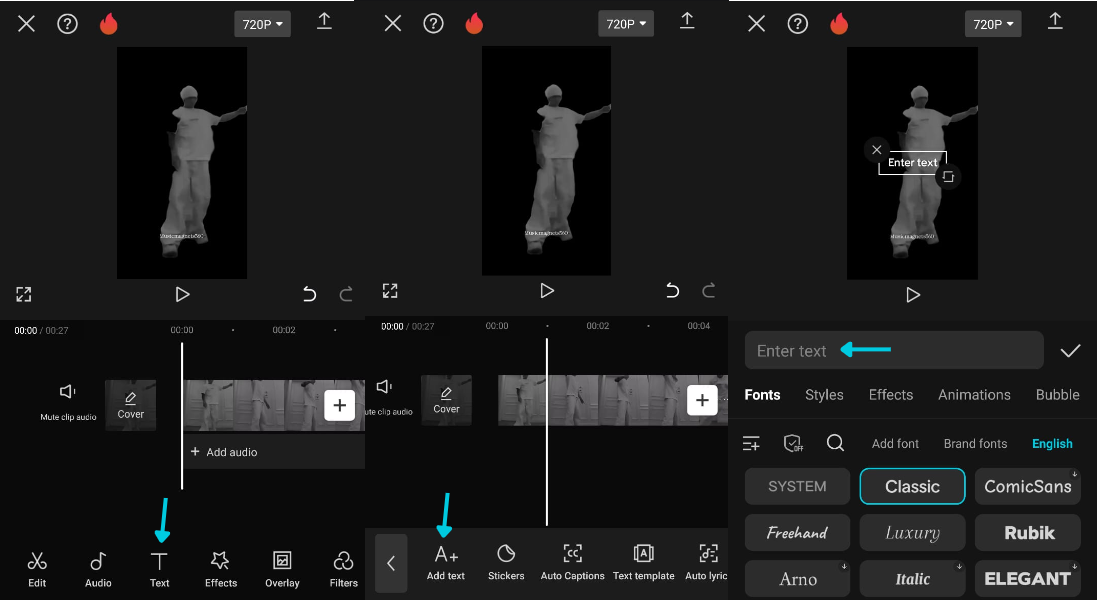1100x600 pixels.
Task: Open the Effects star tool in left panel
Action: pyautogui.click(x=221, y=569)
